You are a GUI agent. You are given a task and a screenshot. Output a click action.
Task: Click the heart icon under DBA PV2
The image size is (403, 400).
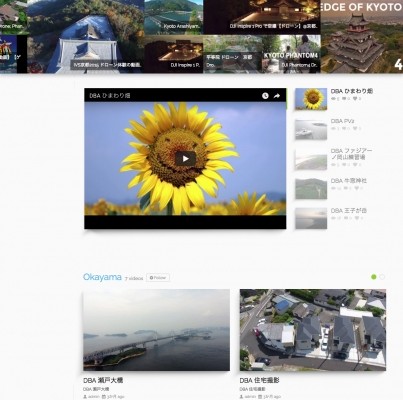[x=356, y=128]
